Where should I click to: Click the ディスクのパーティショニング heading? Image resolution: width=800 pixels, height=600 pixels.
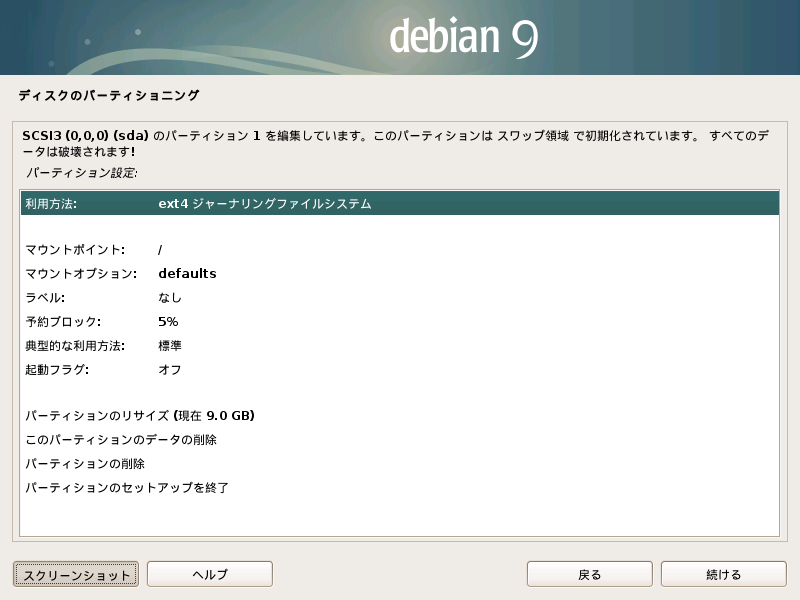109,96
